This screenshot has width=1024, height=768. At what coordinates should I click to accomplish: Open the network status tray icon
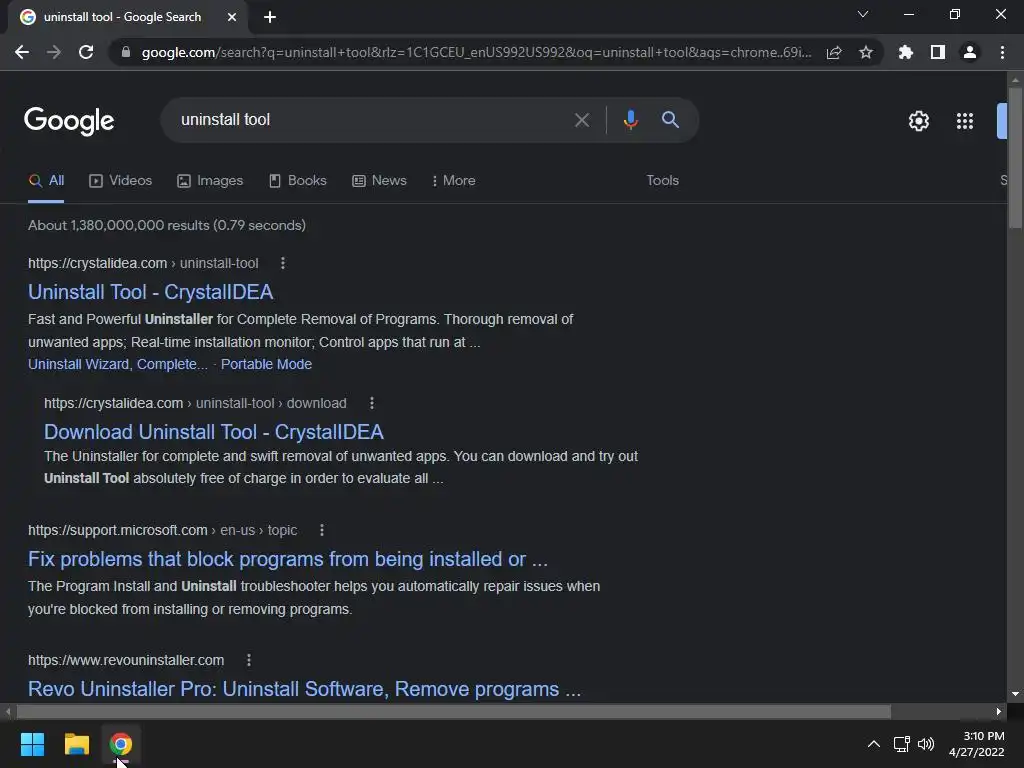(902, 744)
